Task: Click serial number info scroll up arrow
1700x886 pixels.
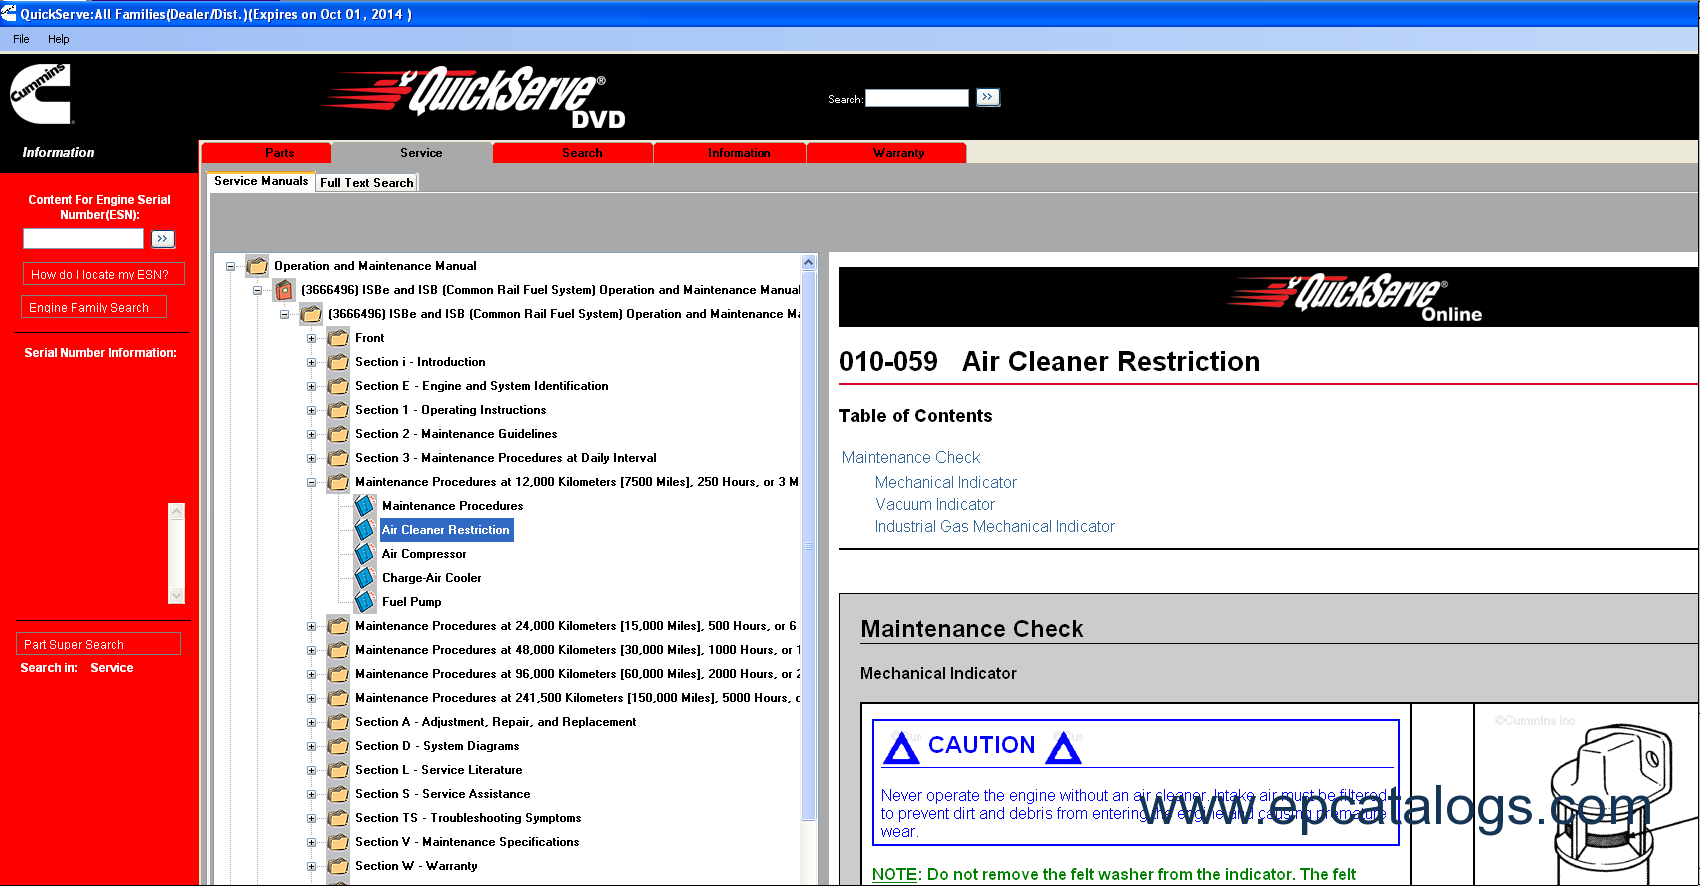Action: coord(177,512)
